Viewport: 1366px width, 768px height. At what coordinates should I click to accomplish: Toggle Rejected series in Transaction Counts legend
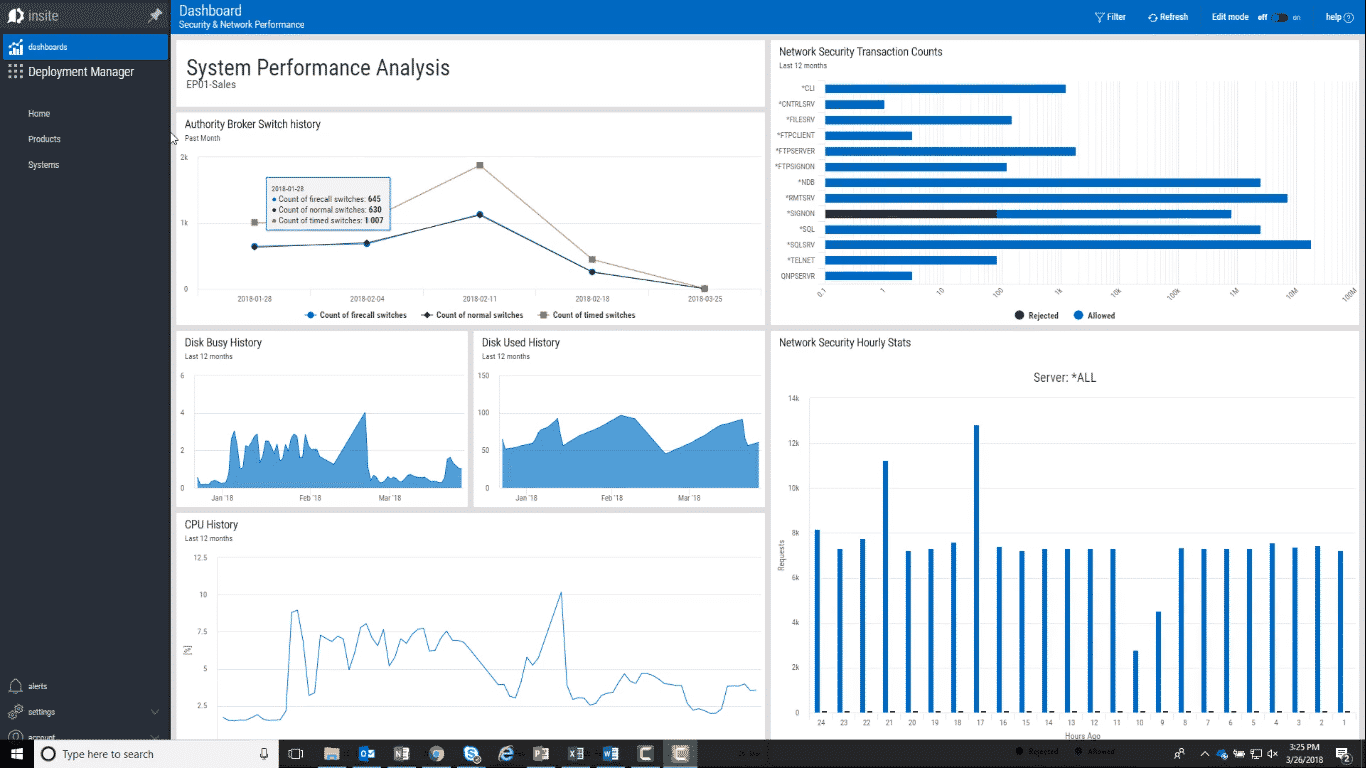coord(1037,315)
